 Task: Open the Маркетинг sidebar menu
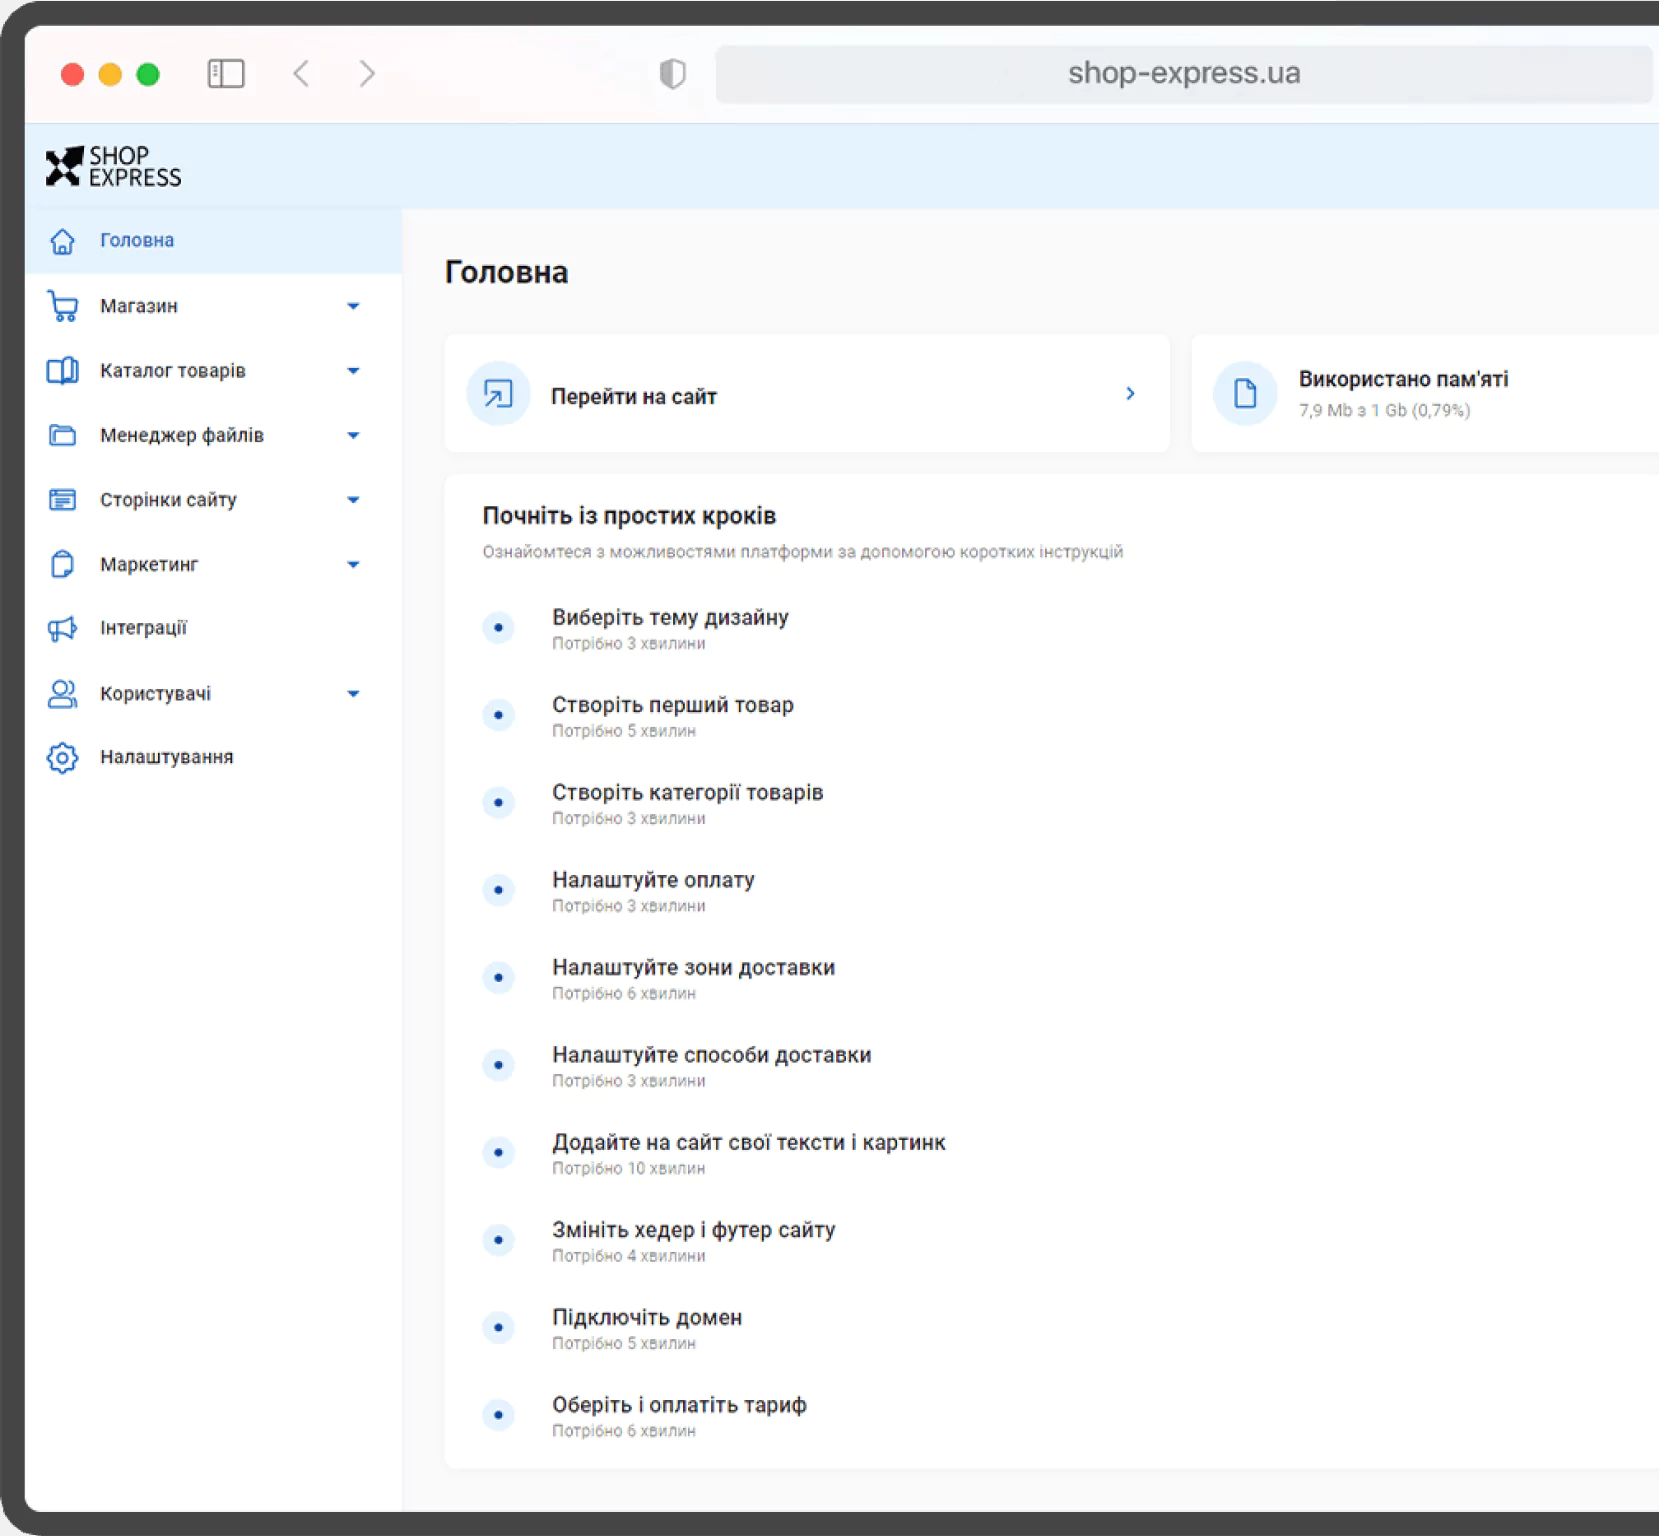(213, 564)
